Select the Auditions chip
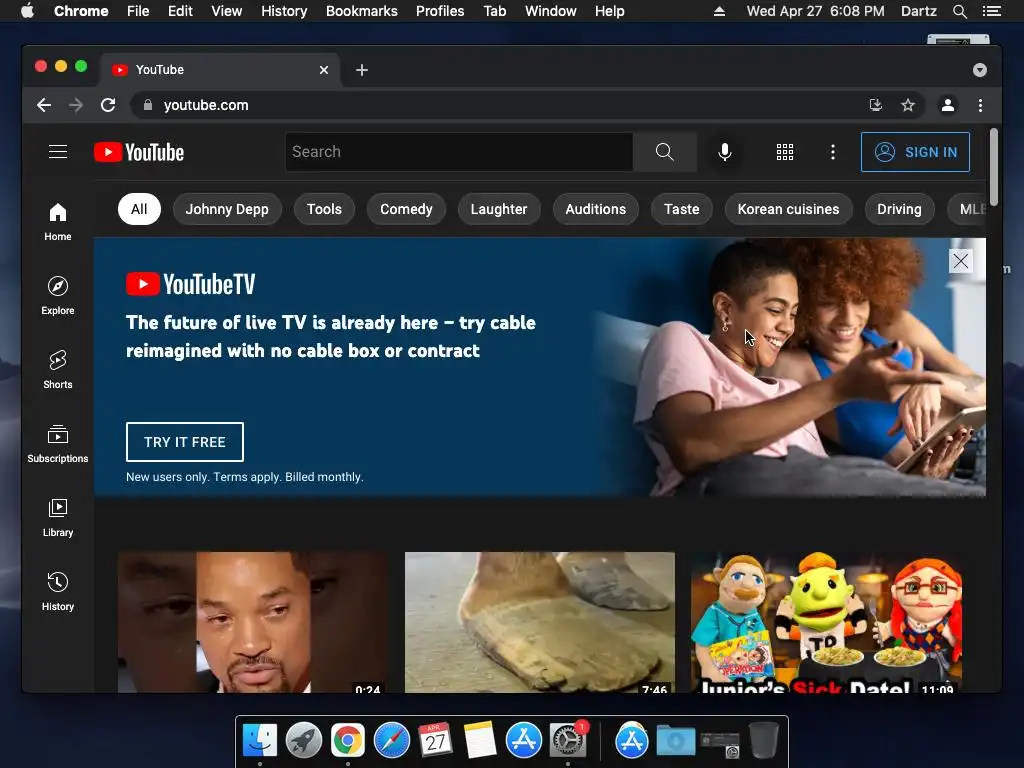The height and width of the screenshot is (768, 1024). [596, 209]
